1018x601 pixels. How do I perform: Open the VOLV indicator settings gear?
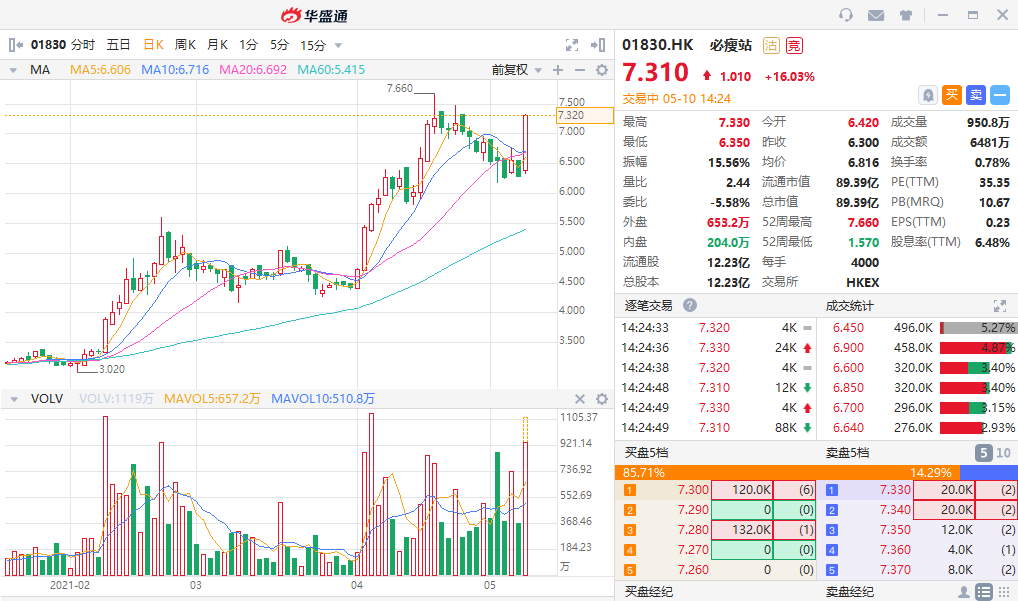[x=602, y=398]
